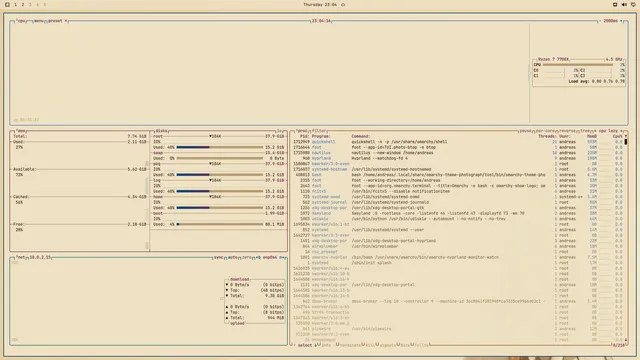This screenshot has width=640, height=360.
Task: Select next sort column right of cpu lazy
Action: pos(621,131)
